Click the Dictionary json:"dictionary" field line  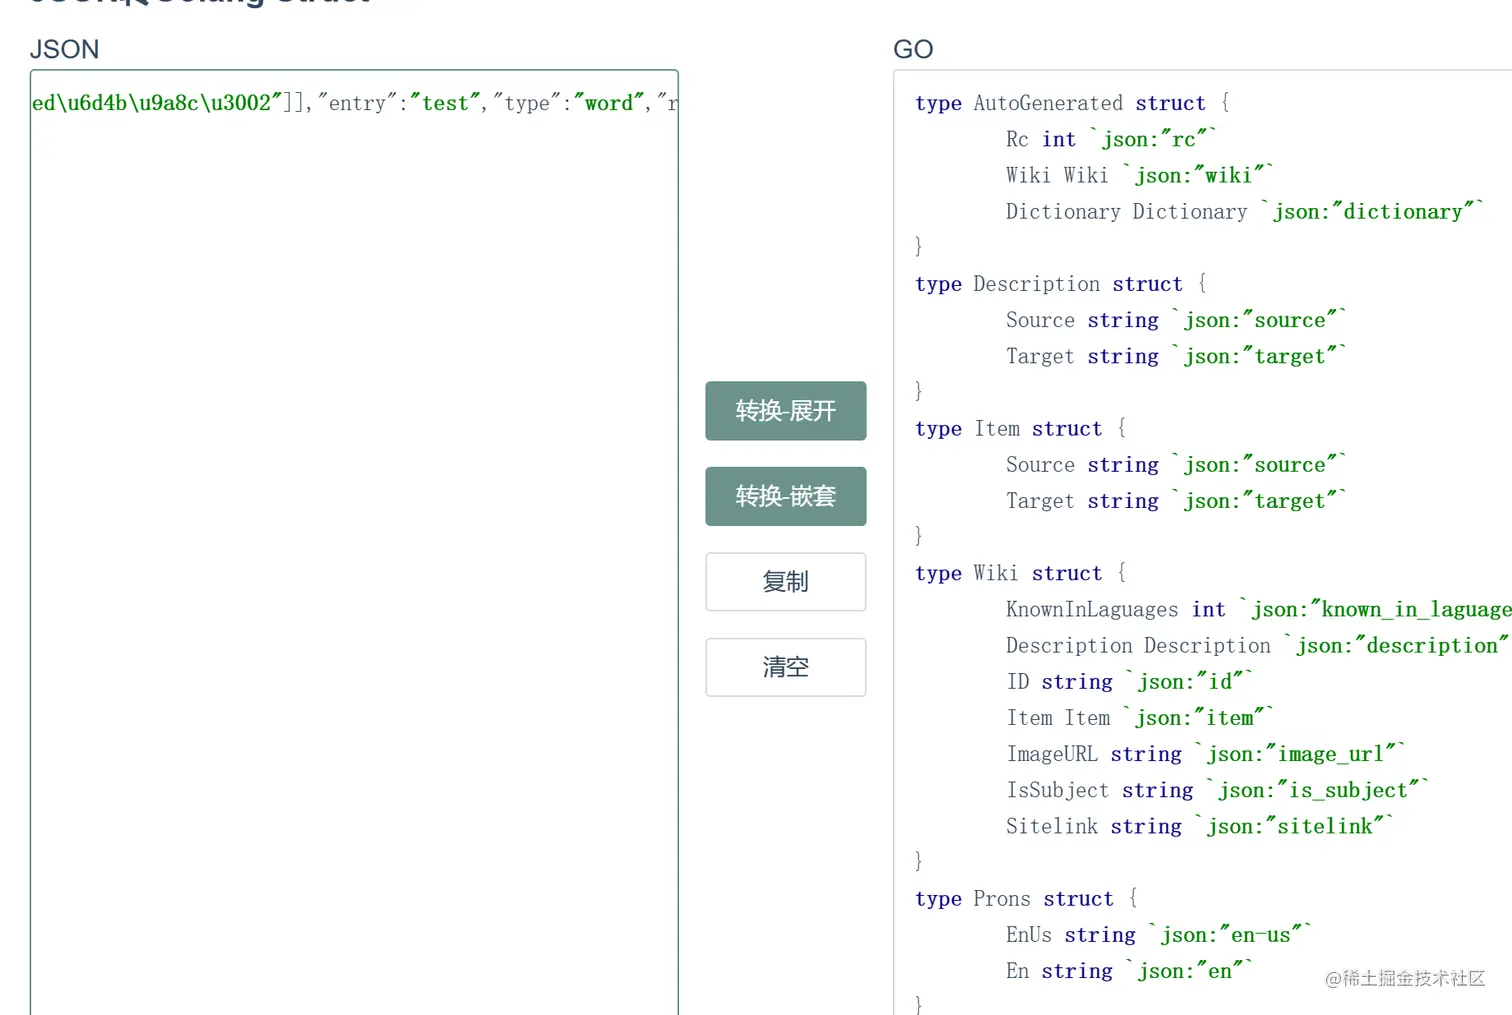point(1244,211)
